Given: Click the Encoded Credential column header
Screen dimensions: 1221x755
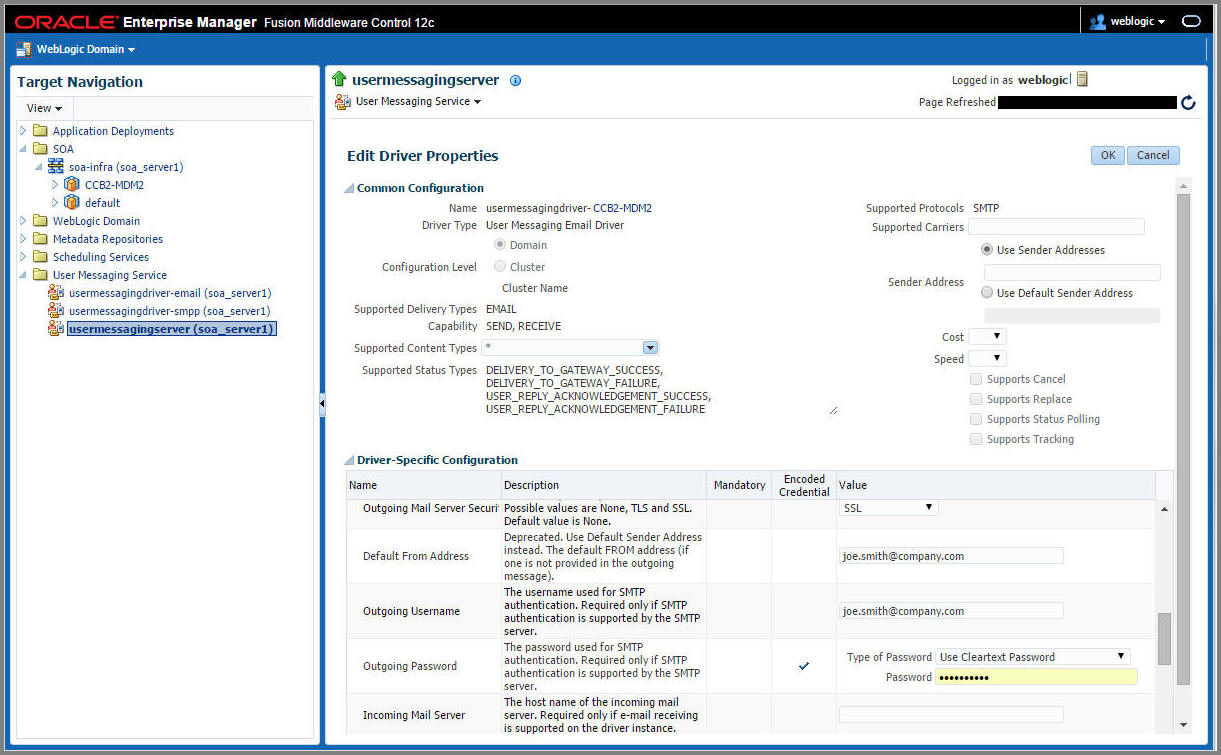Looking at the screenshot, I should coord(804,485).
